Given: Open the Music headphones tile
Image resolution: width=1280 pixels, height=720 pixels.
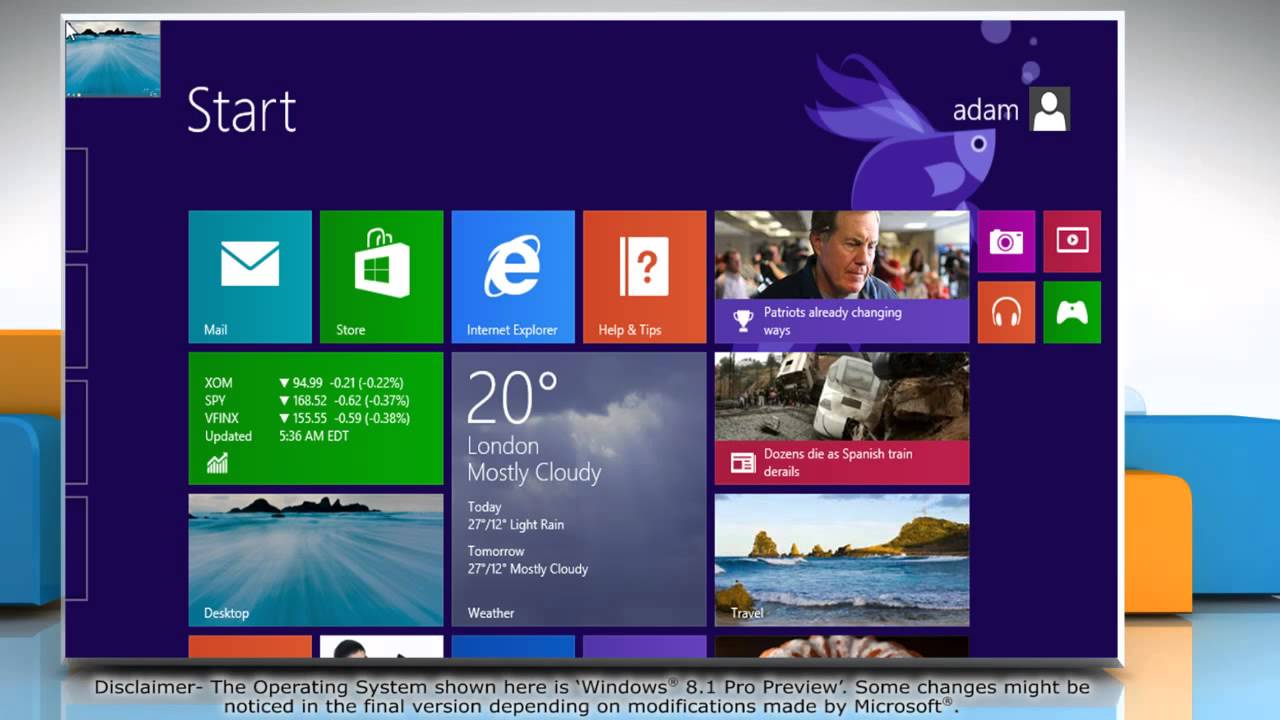Looking at the screenshot, I should point(1006,312).
